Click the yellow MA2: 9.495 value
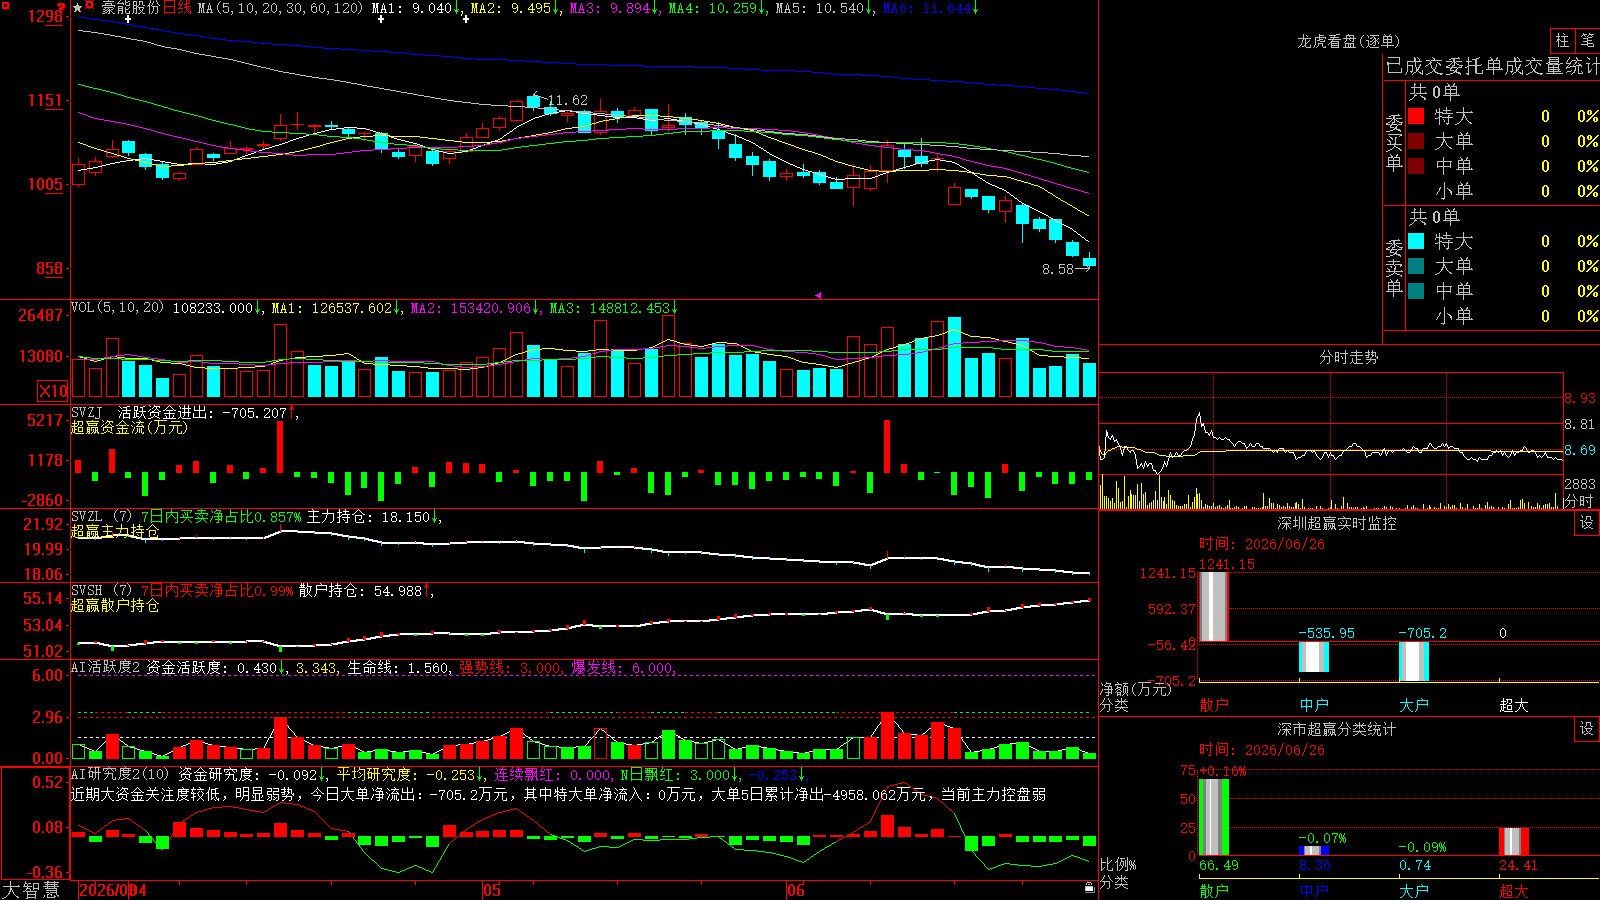The width and height of the screenshot is (1600, 900). click(514, 8)
